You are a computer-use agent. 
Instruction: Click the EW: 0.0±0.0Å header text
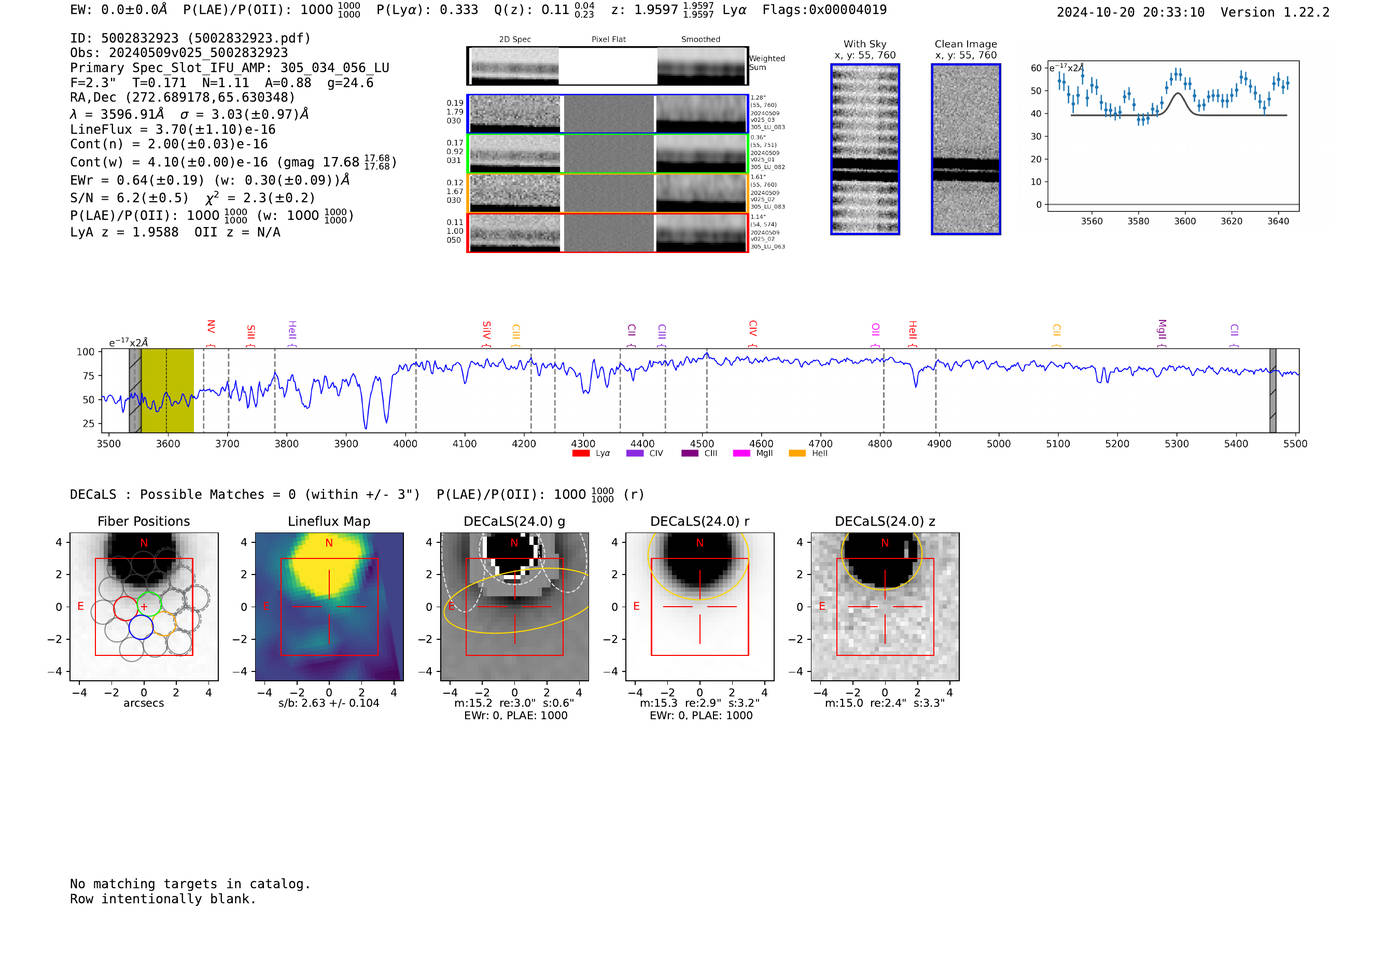click(119, 10)
